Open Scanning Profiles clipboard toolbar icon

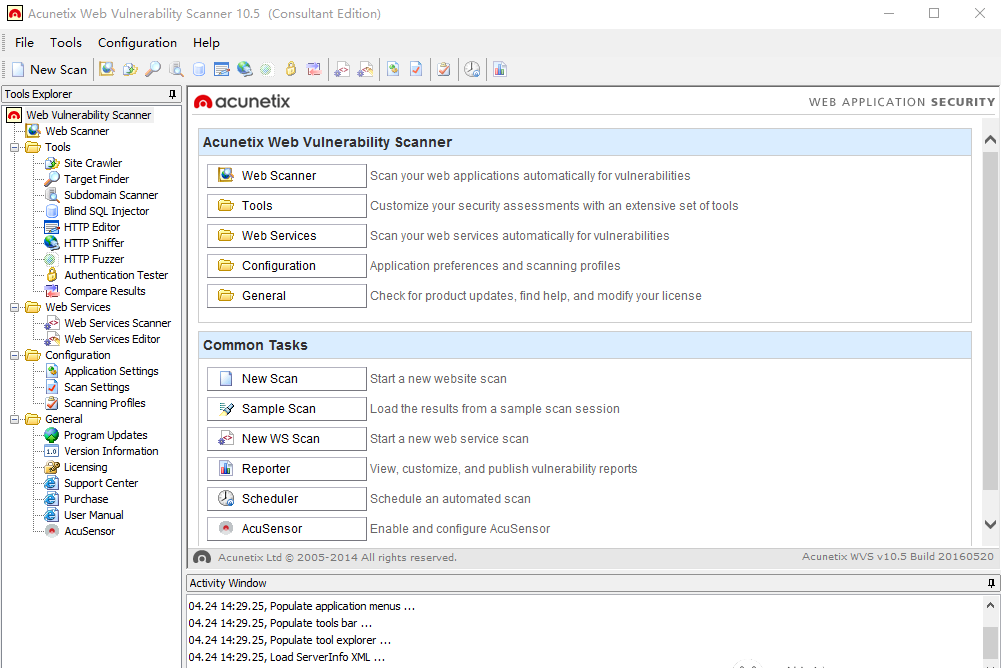[444, 69]
